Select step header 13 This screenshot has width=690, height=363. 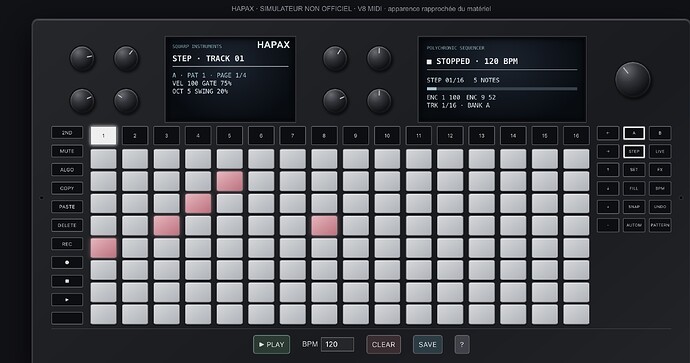click(482, 136)
